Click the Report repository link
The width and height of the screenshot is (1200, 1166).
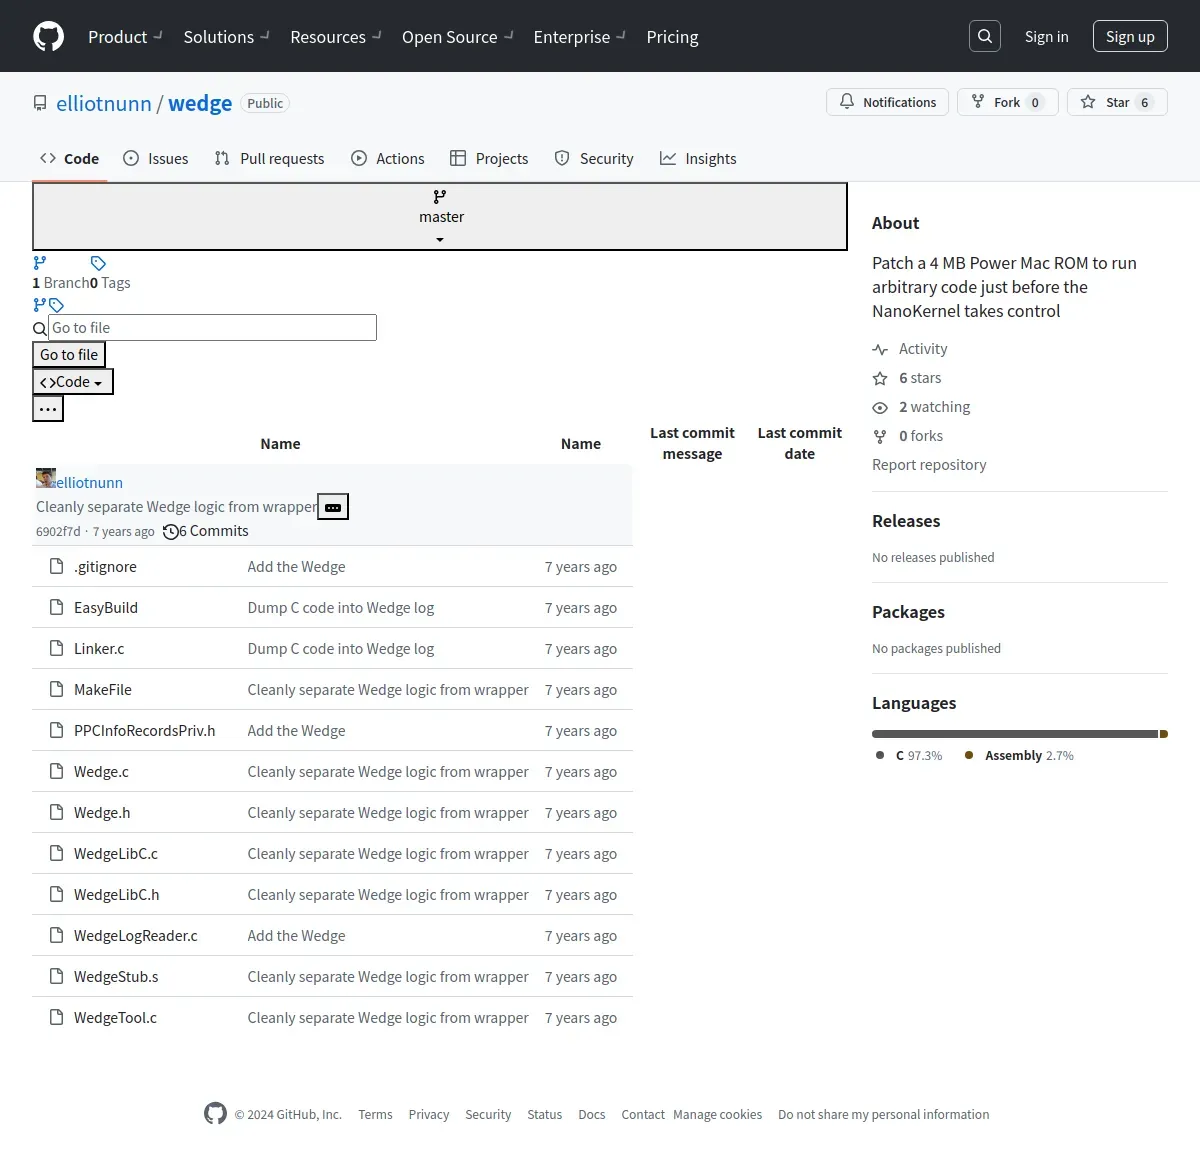click(x=929, y=465)
